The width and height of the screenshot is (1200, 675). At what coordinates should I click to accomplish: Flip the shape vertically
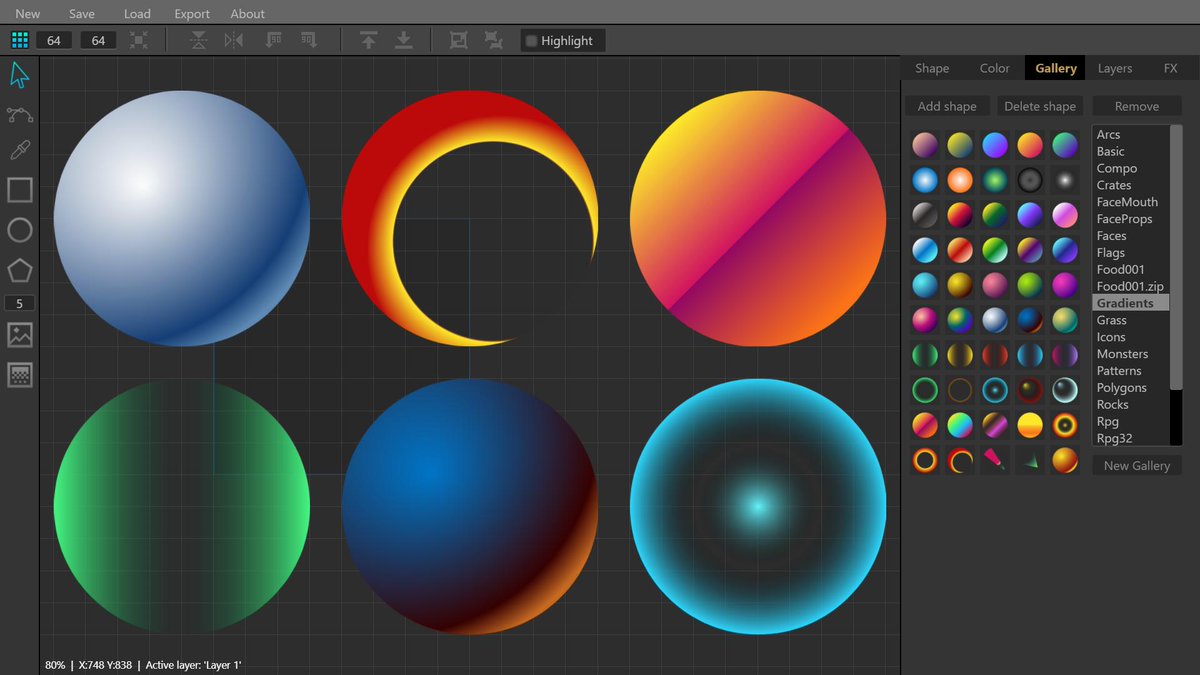(x=199, y=40)
